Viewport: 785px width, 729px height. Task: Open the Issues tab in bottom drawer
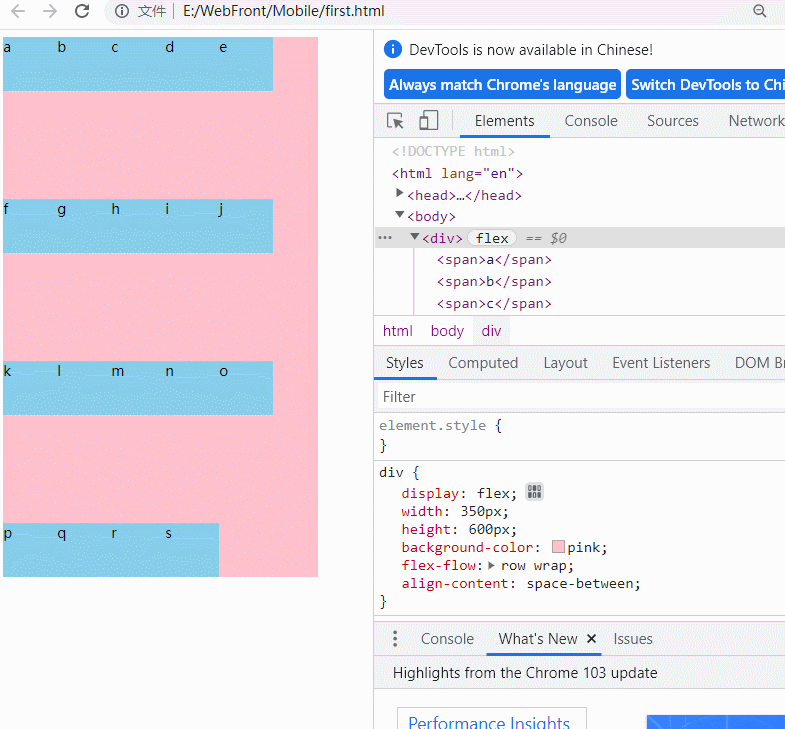[x=633, y=639]
